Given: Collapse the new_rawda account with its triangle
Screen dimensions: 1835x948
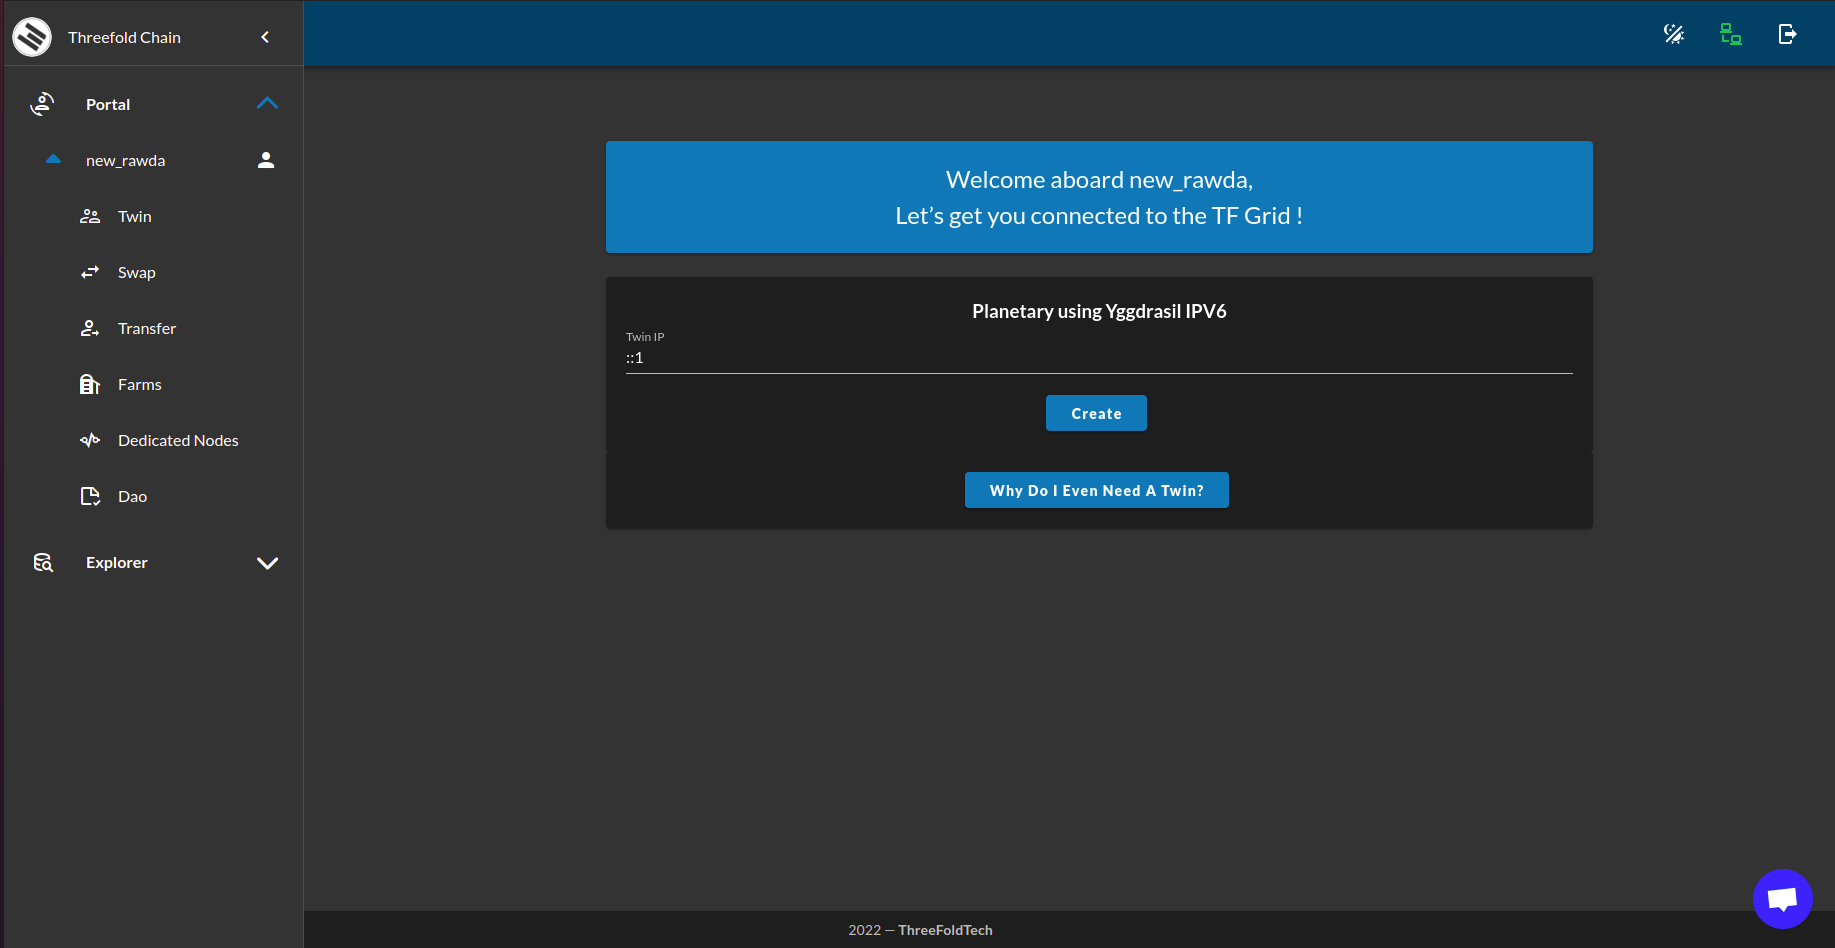Looking at the screenshot, I should pos(53,159).
